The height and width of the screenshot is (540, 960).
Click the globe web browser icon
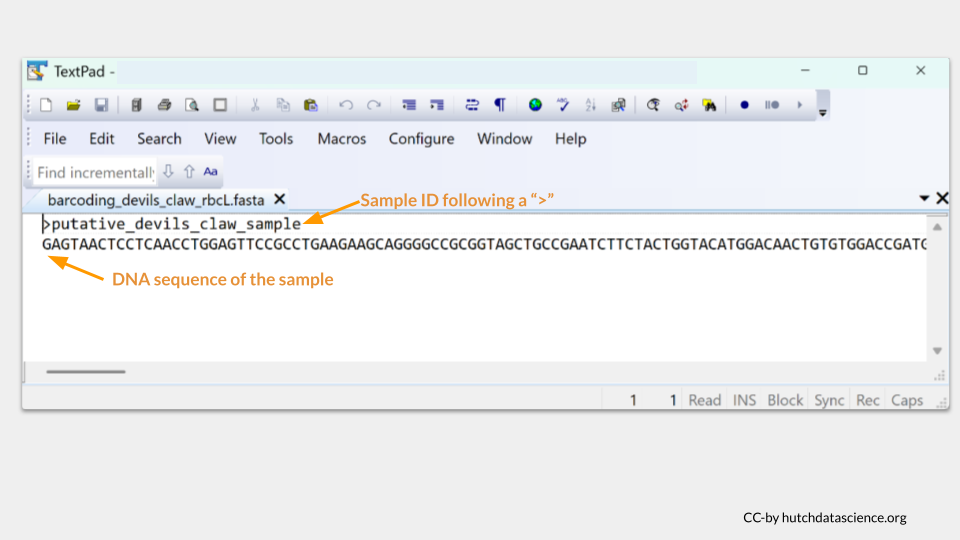pyautogui.click(x=535, y=105)
